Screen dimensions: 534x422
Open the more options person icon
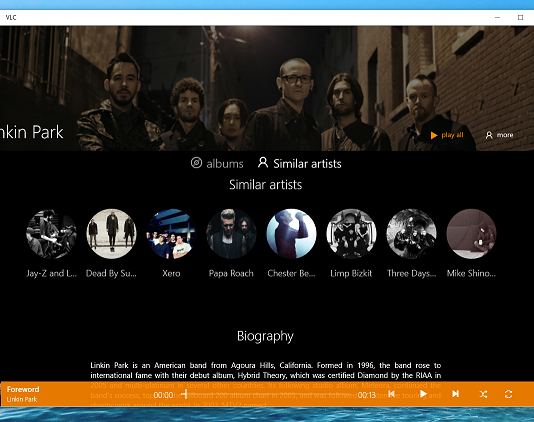point(489,135)
